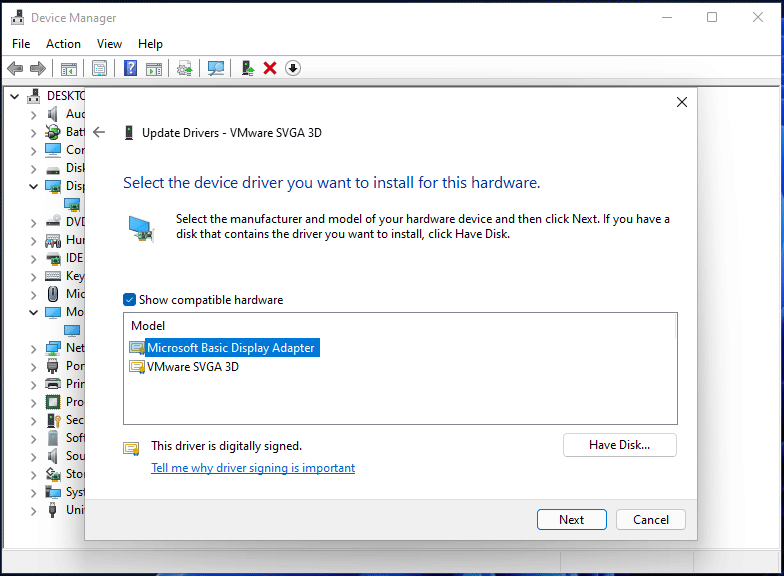
Task: Select the Audio speaker tree icon
Action: [52, 114]
